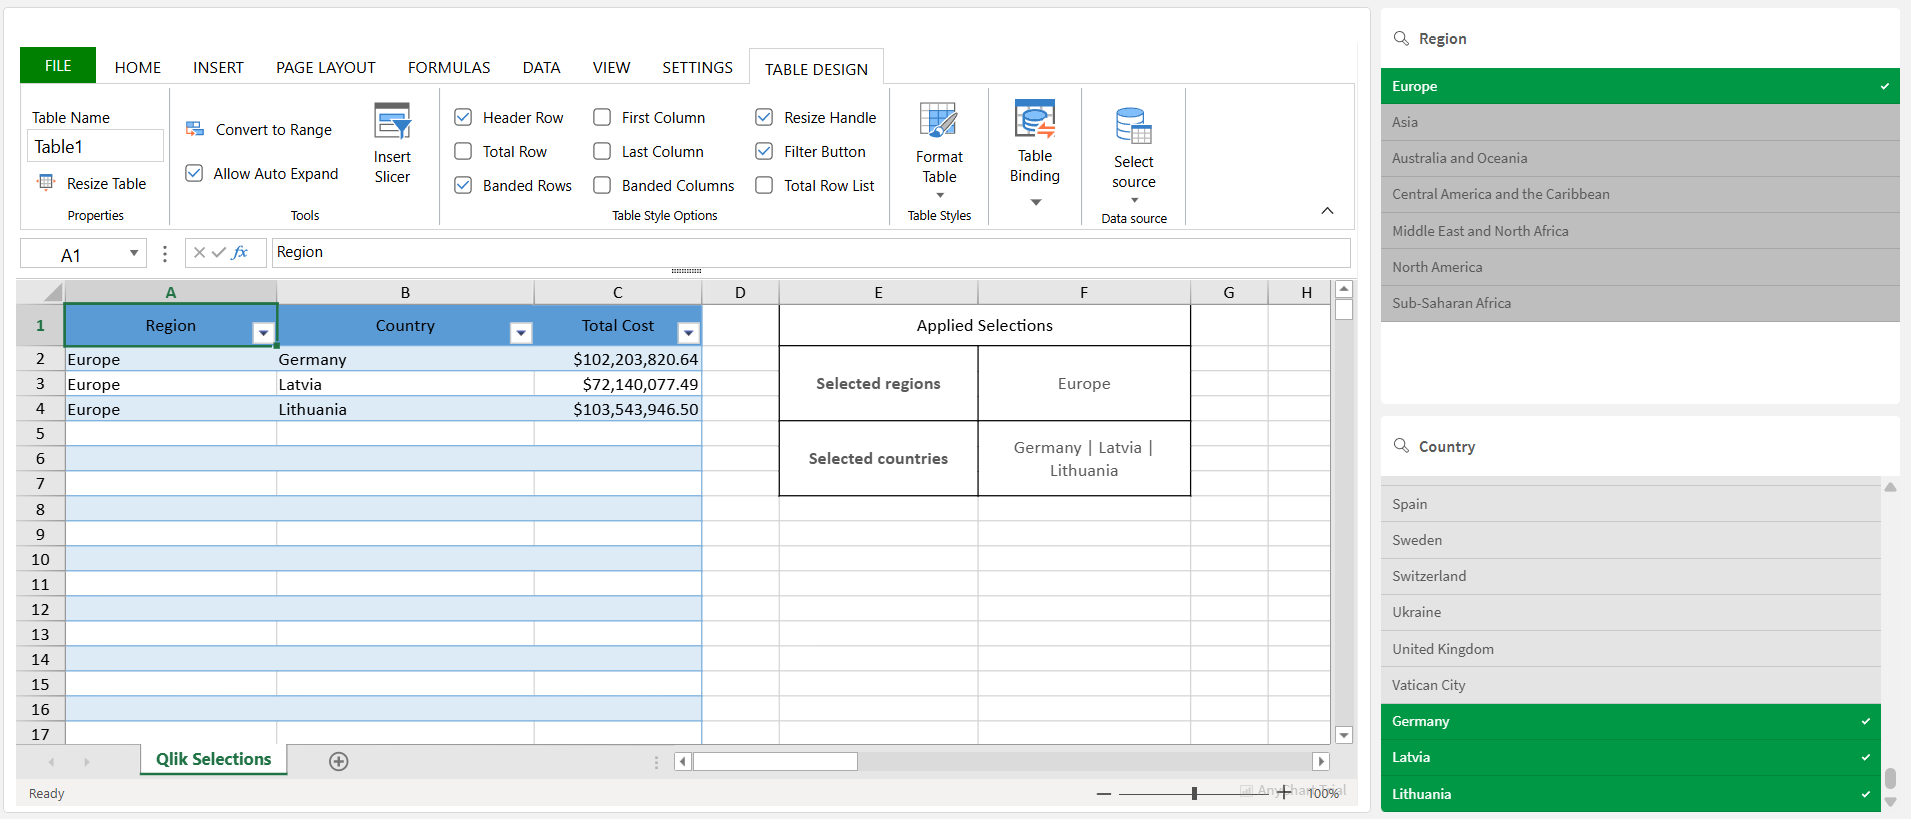
Task: Open the Country column filter dropdown
Action: tap(520, 333)
